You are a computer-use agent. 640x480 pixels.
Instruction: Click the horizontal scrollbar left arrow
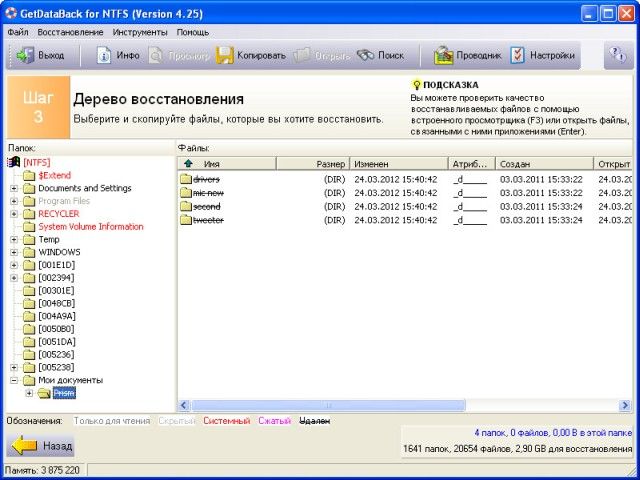[x=184, y=405]
